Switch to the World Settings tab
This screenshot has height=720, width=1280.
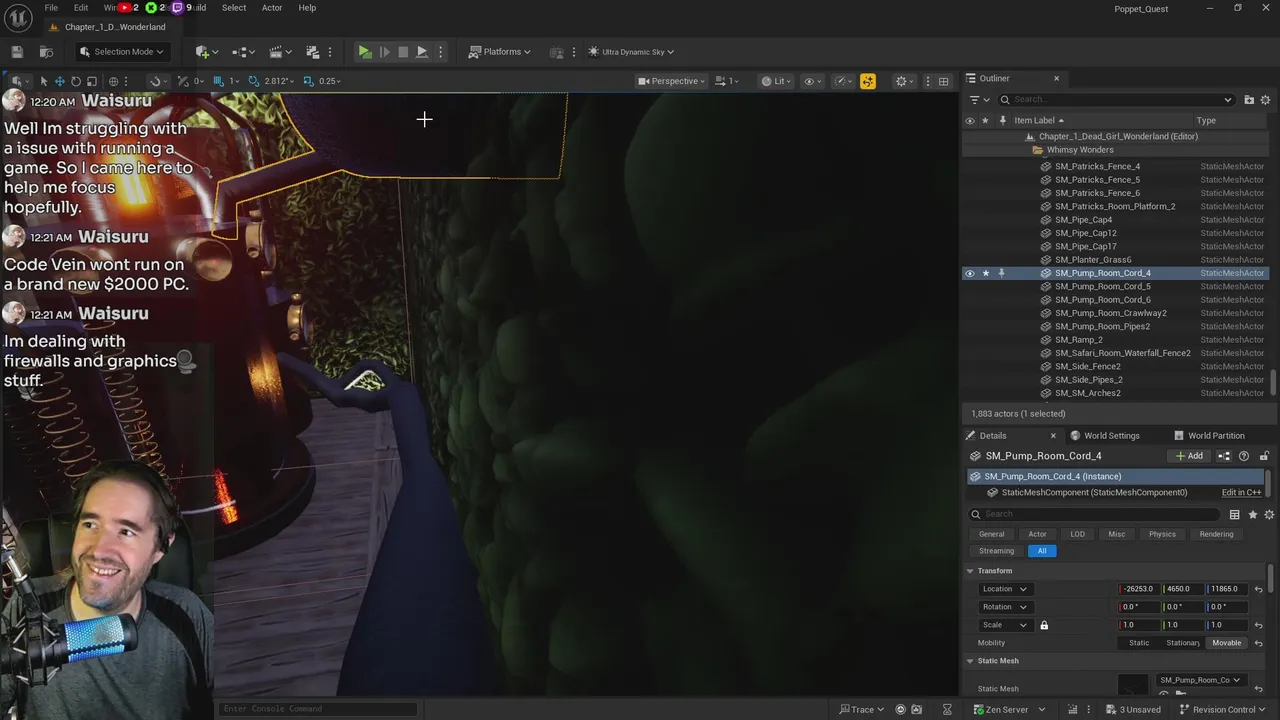[x=1104, y=436]
